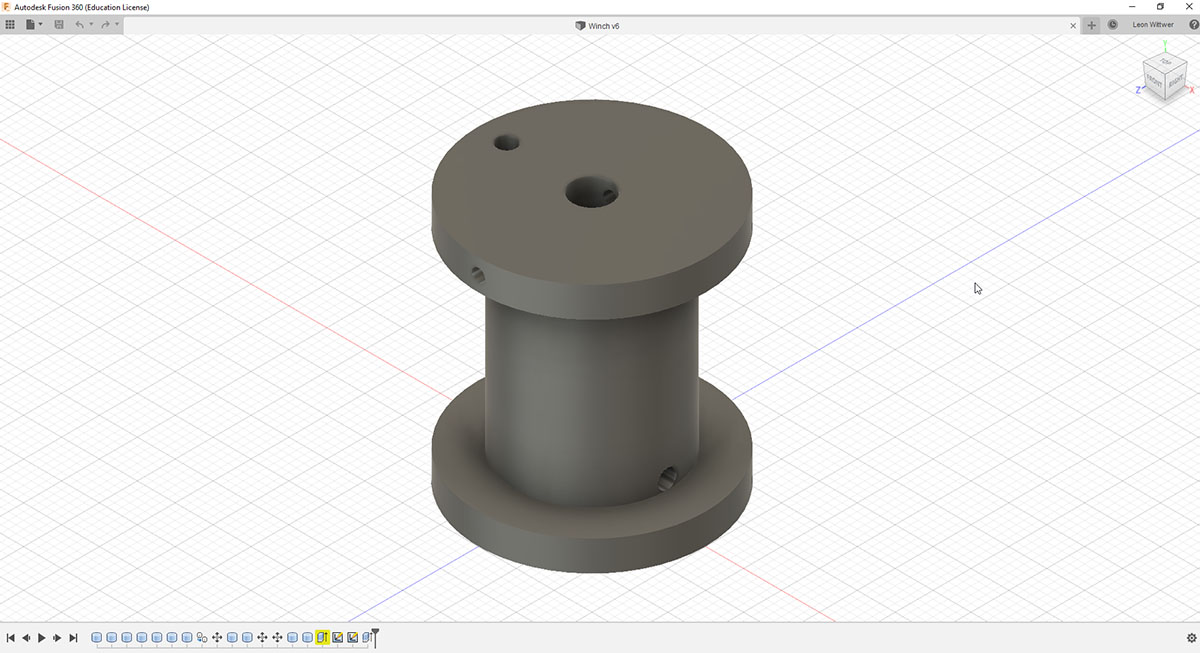Screen dimensions: 1200x653
Task: Select the component-group icon before first Move
Action: click(x=202, y=638)
